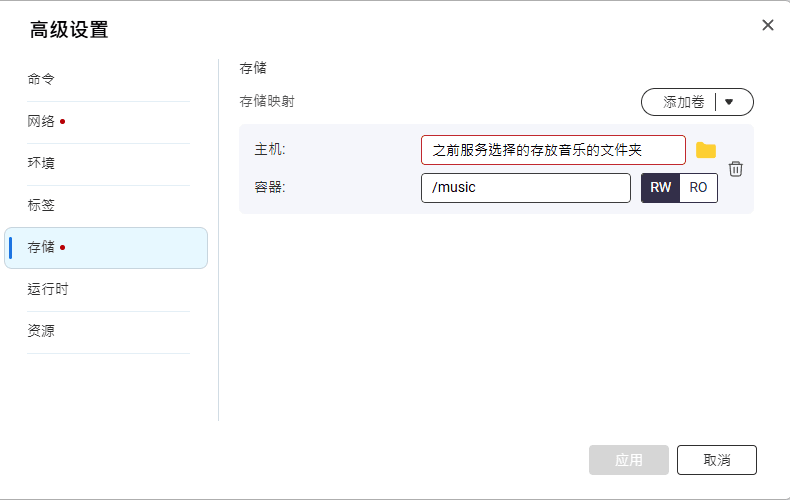This screenshot has width=790, height=500.
Task: Select the 存储 section
Action: coord(106,247)
